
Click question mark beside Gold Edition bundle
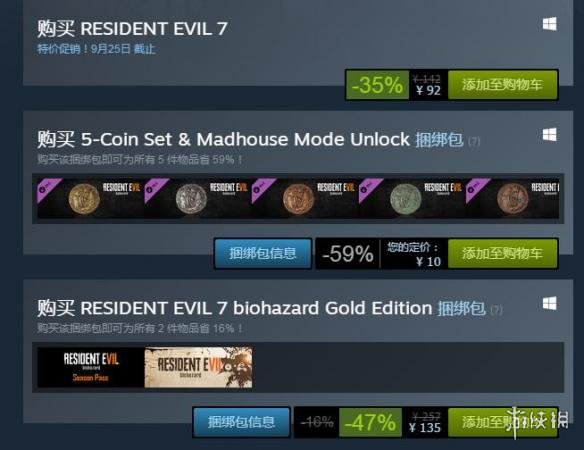(496, 310)
